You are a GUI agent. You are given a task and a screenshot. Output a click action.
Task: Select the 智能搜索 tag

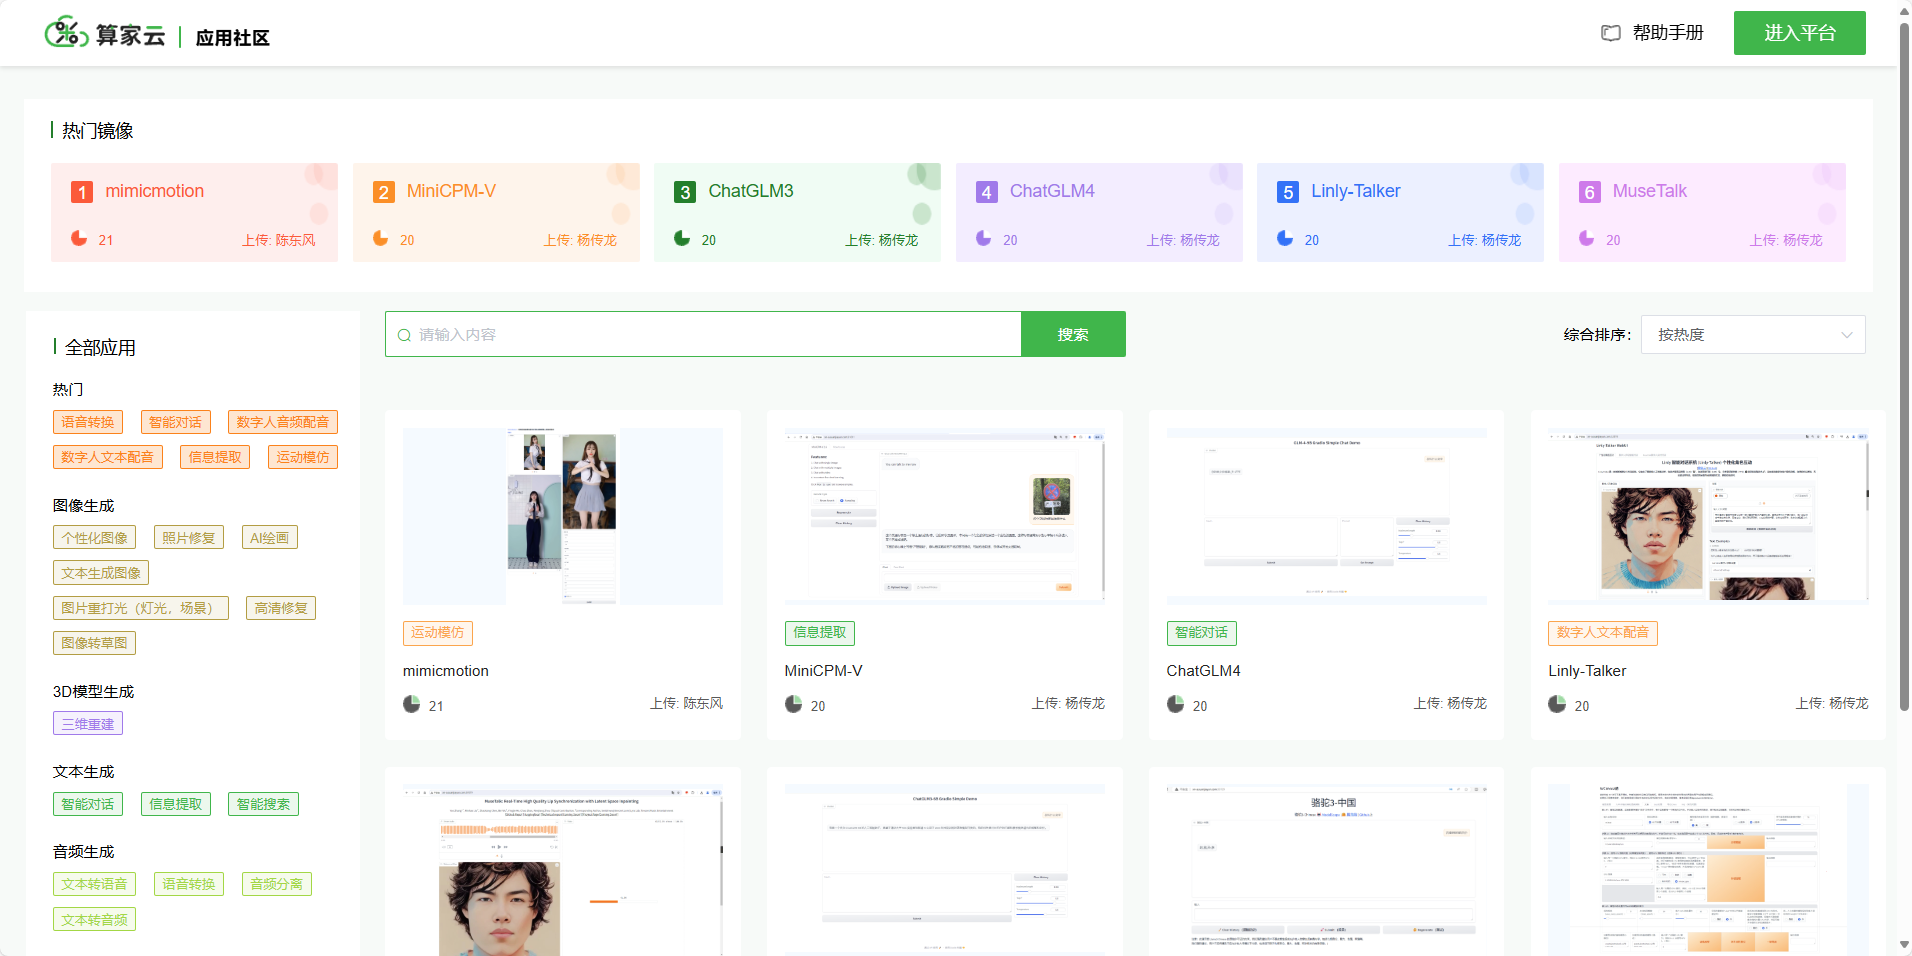[264, 804]
